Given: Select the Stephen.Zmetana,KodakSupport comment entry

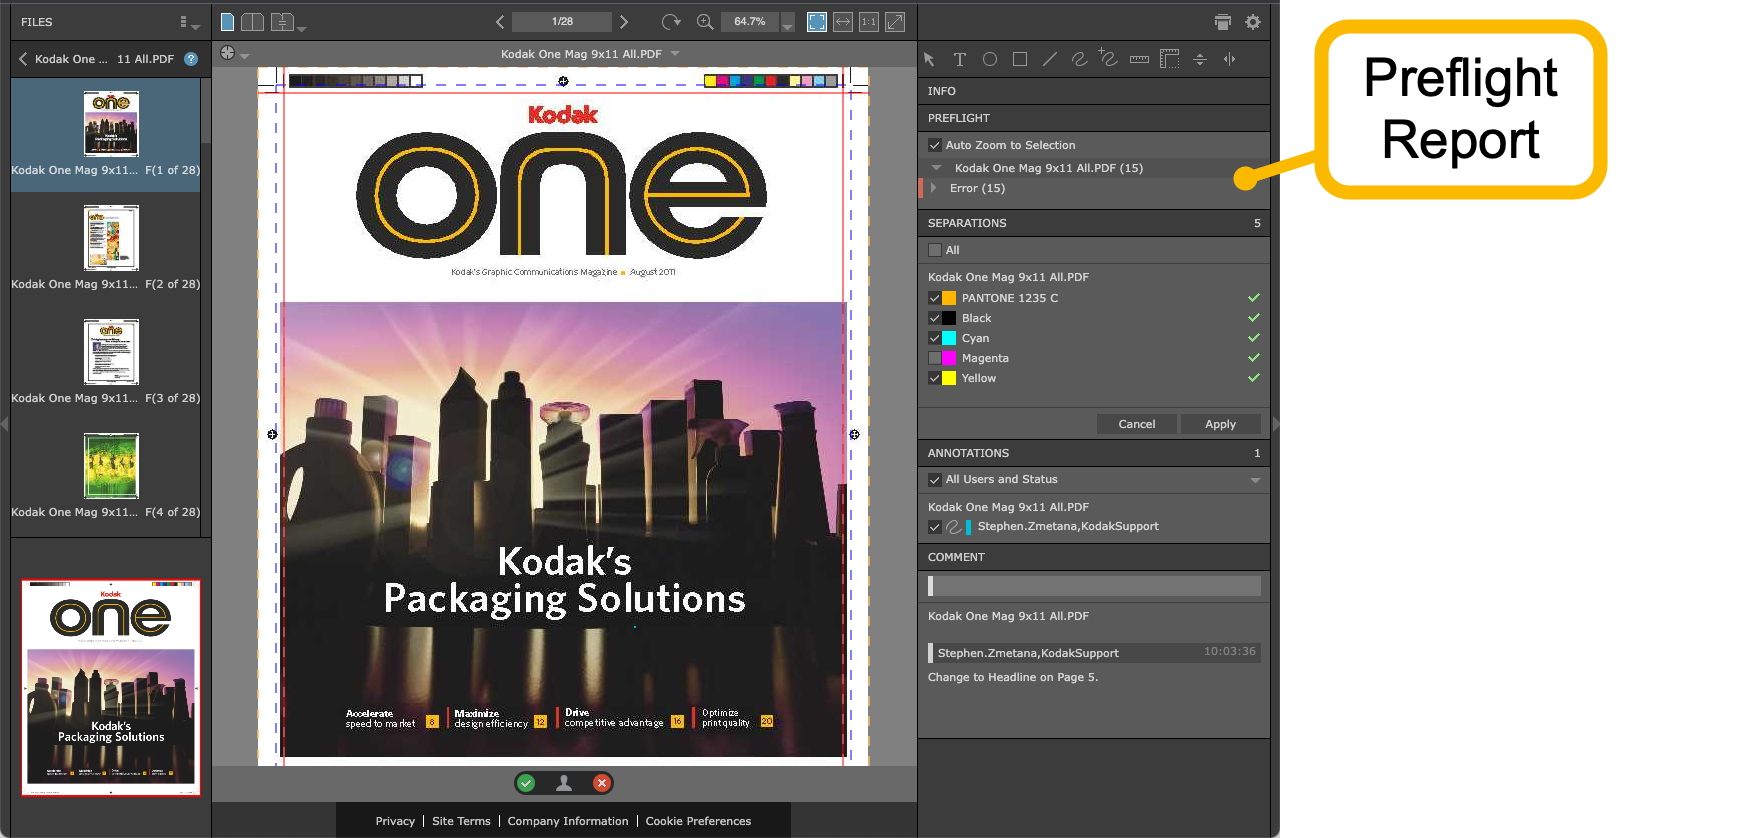Looking at the screenshot, I should [x=1094, y=653].
